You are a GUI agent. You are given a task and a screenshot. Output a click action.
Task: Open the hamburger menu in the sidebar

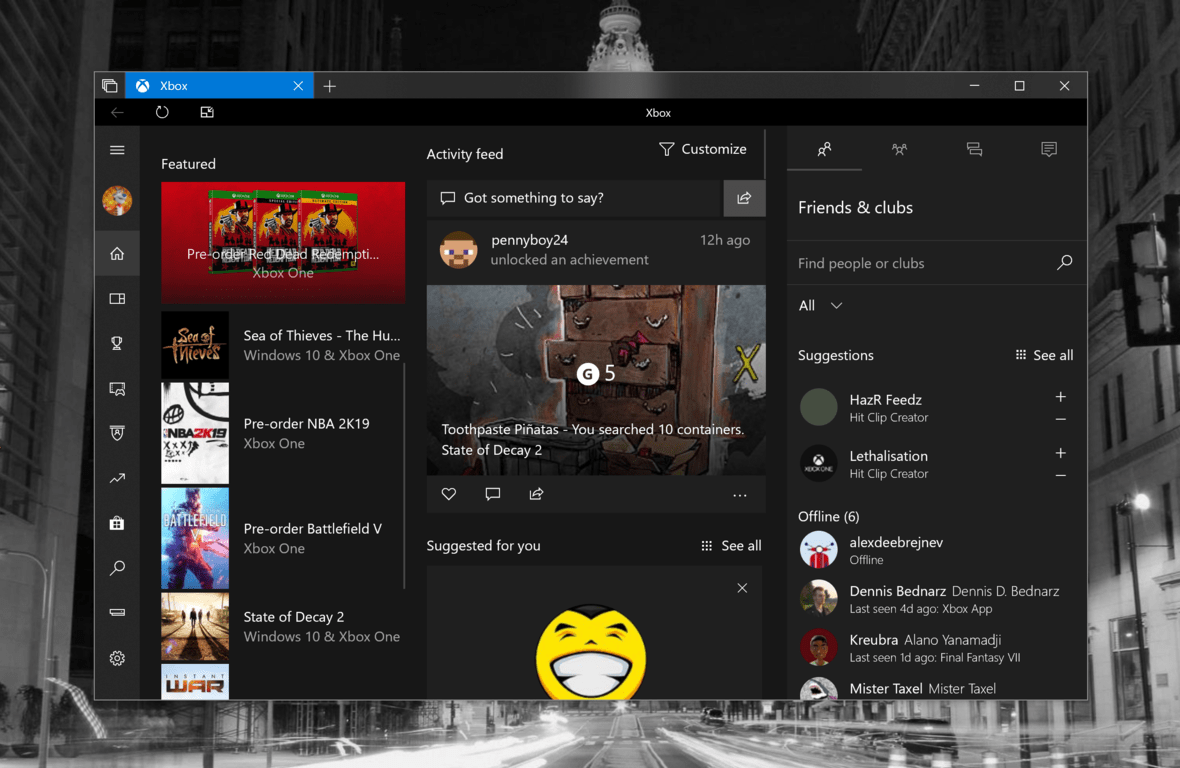coord(117,150)
